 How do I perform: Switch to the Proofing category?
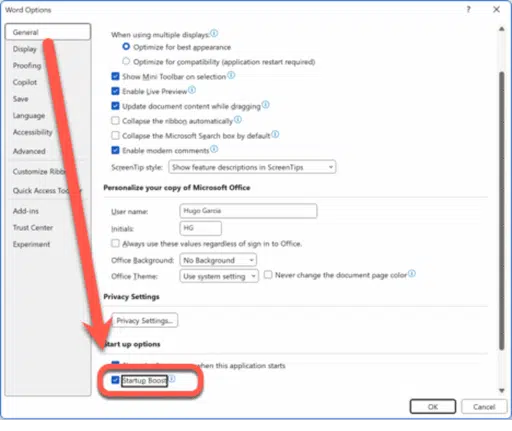27,66
